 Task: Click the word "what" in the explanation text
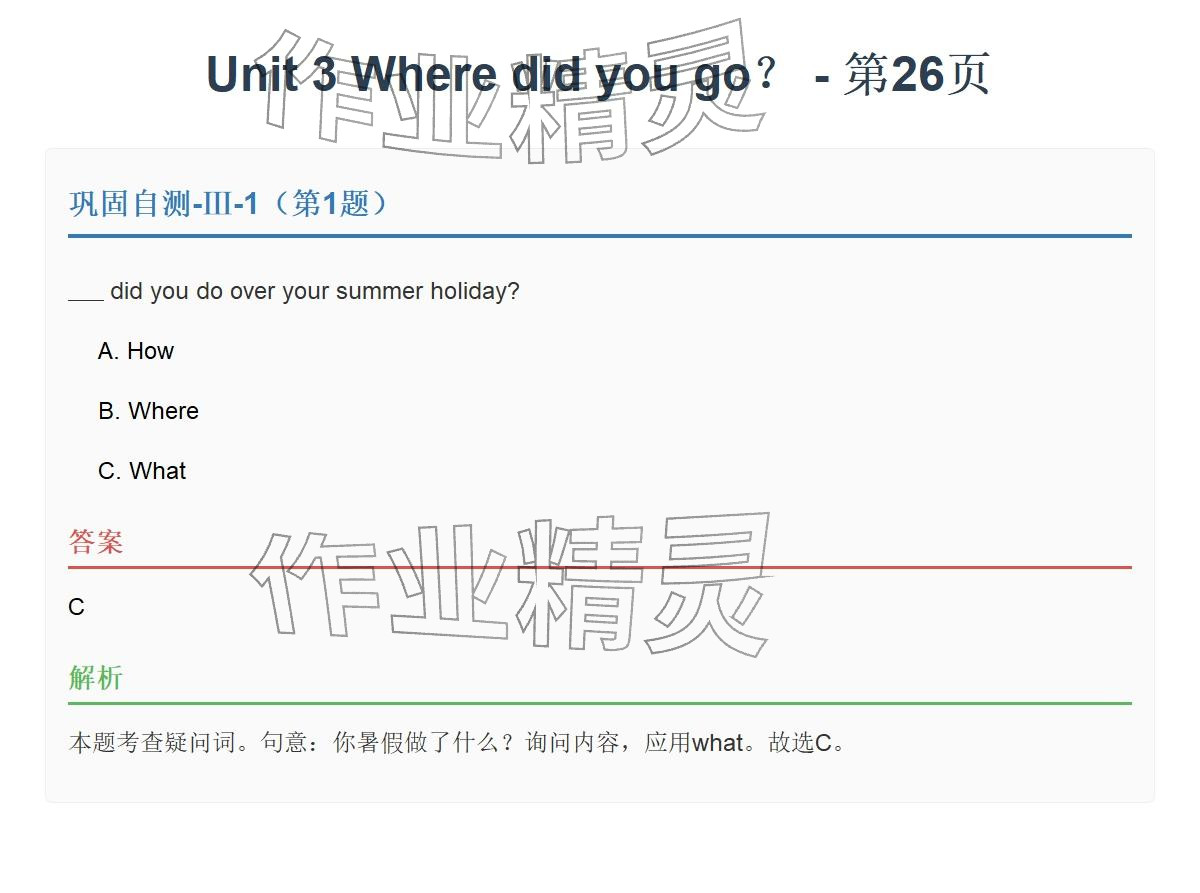(x=718, y=743)
